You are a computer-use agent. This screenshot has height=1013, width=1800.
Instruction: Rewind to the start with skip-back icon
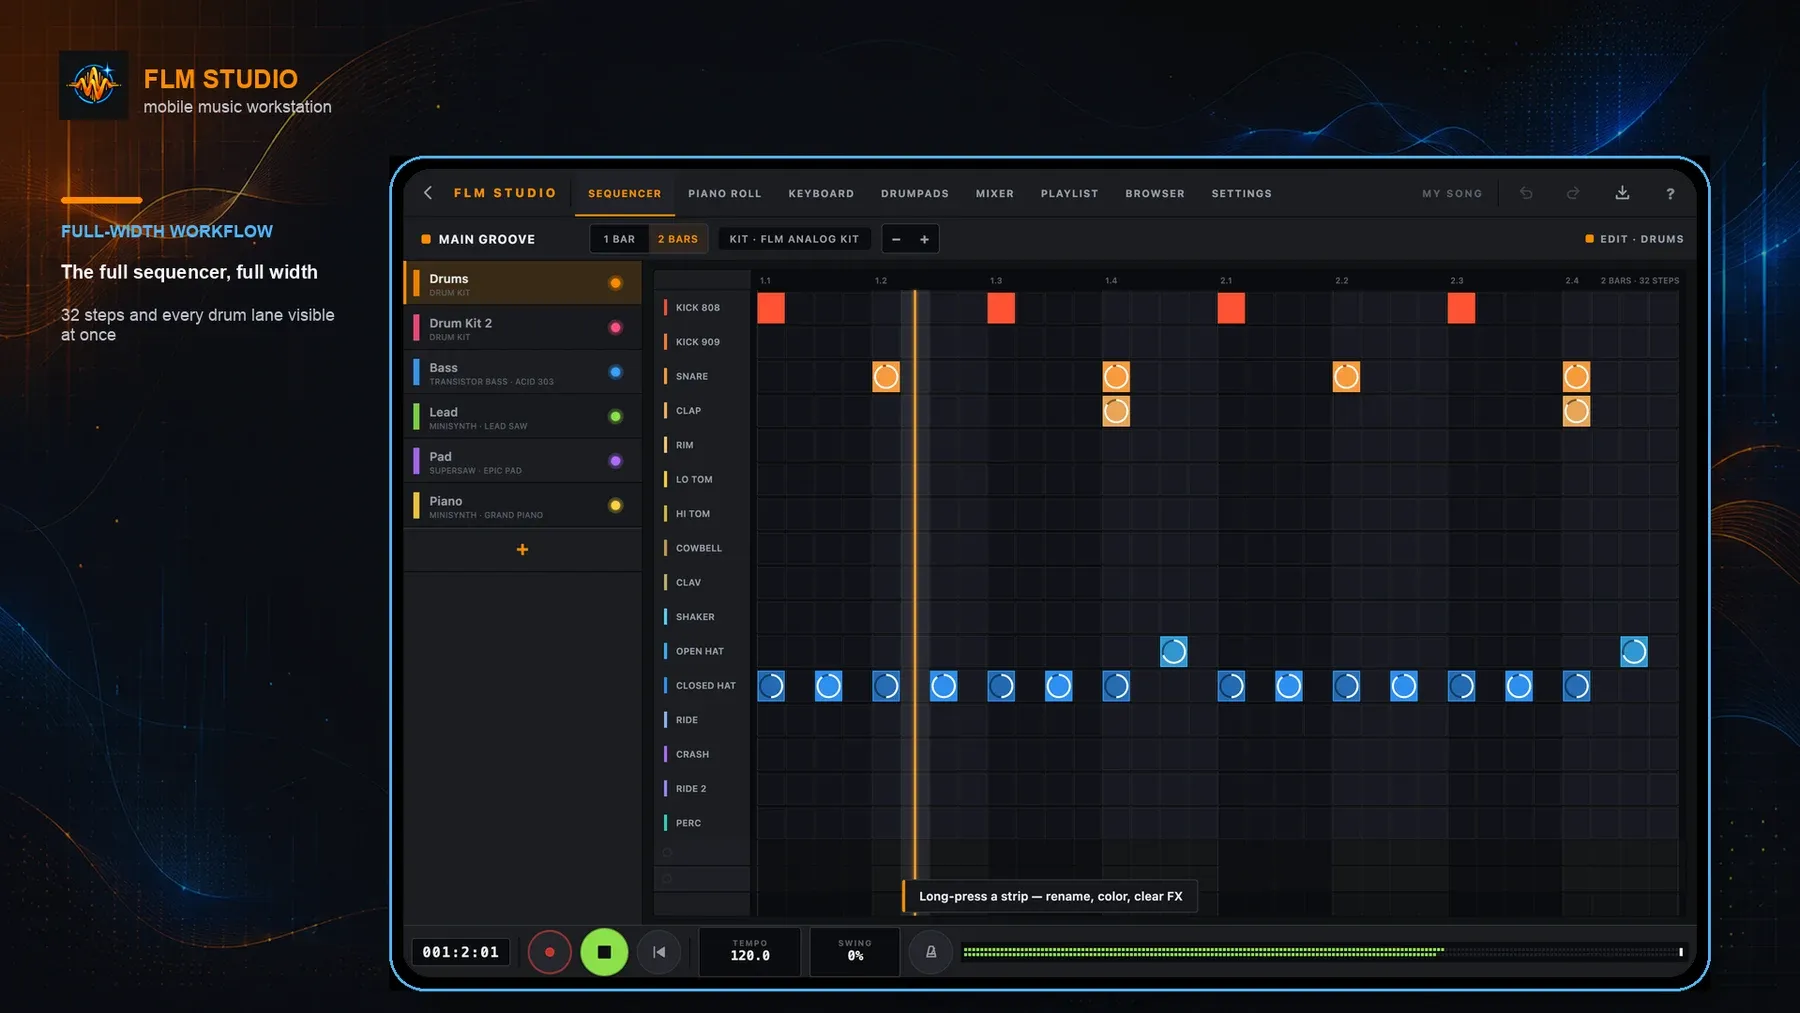point(659,952)
